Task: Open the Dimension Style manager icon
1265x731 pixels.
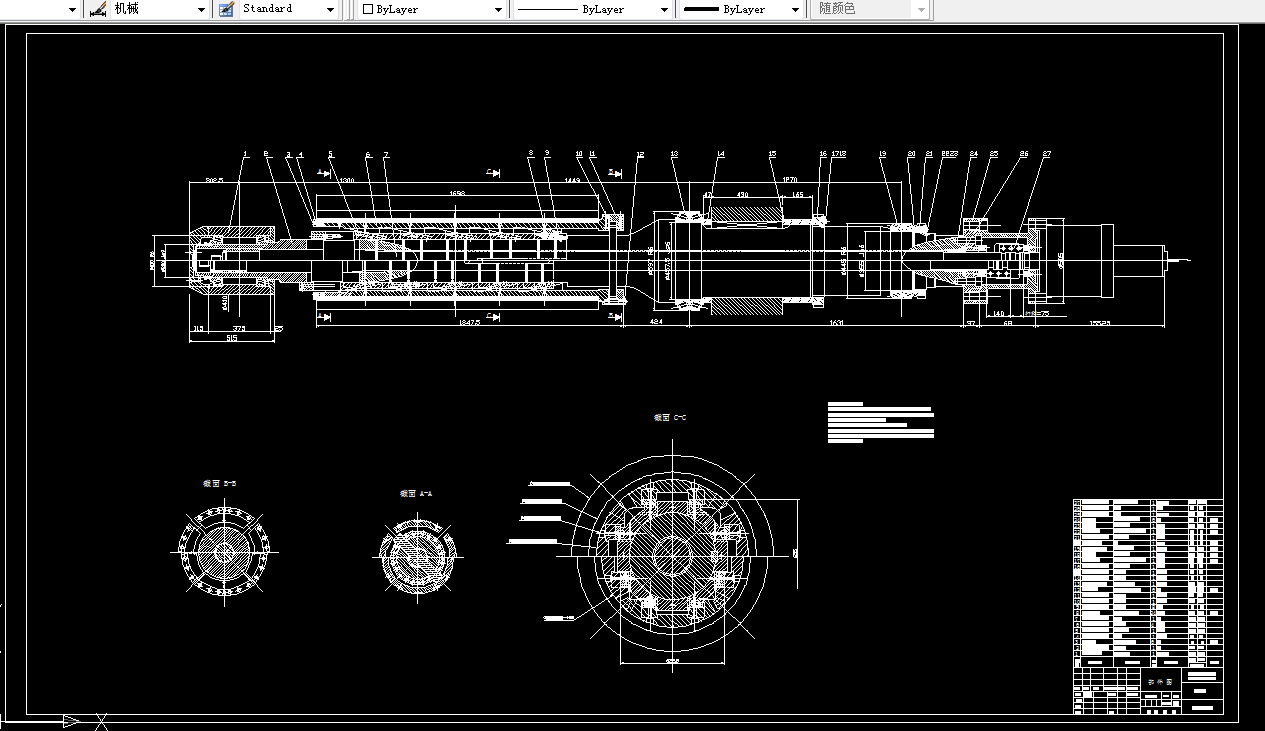Action: [97, 9]
